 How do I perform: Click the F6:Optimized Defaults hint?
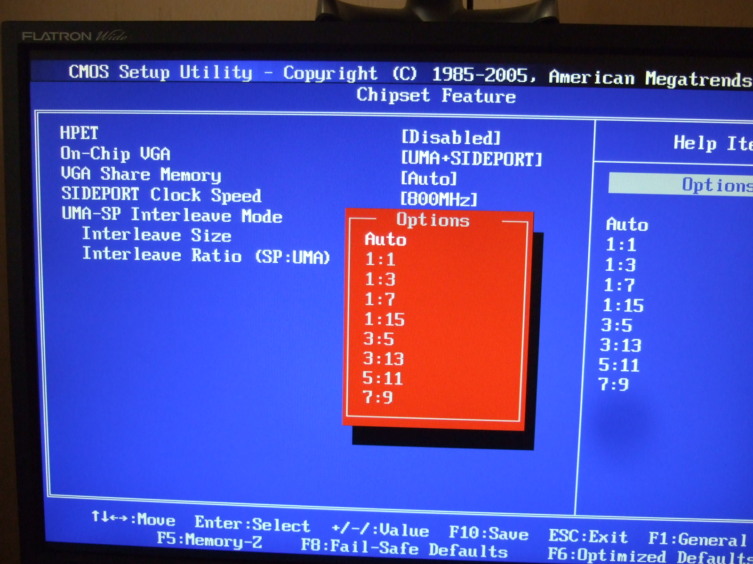650,555
